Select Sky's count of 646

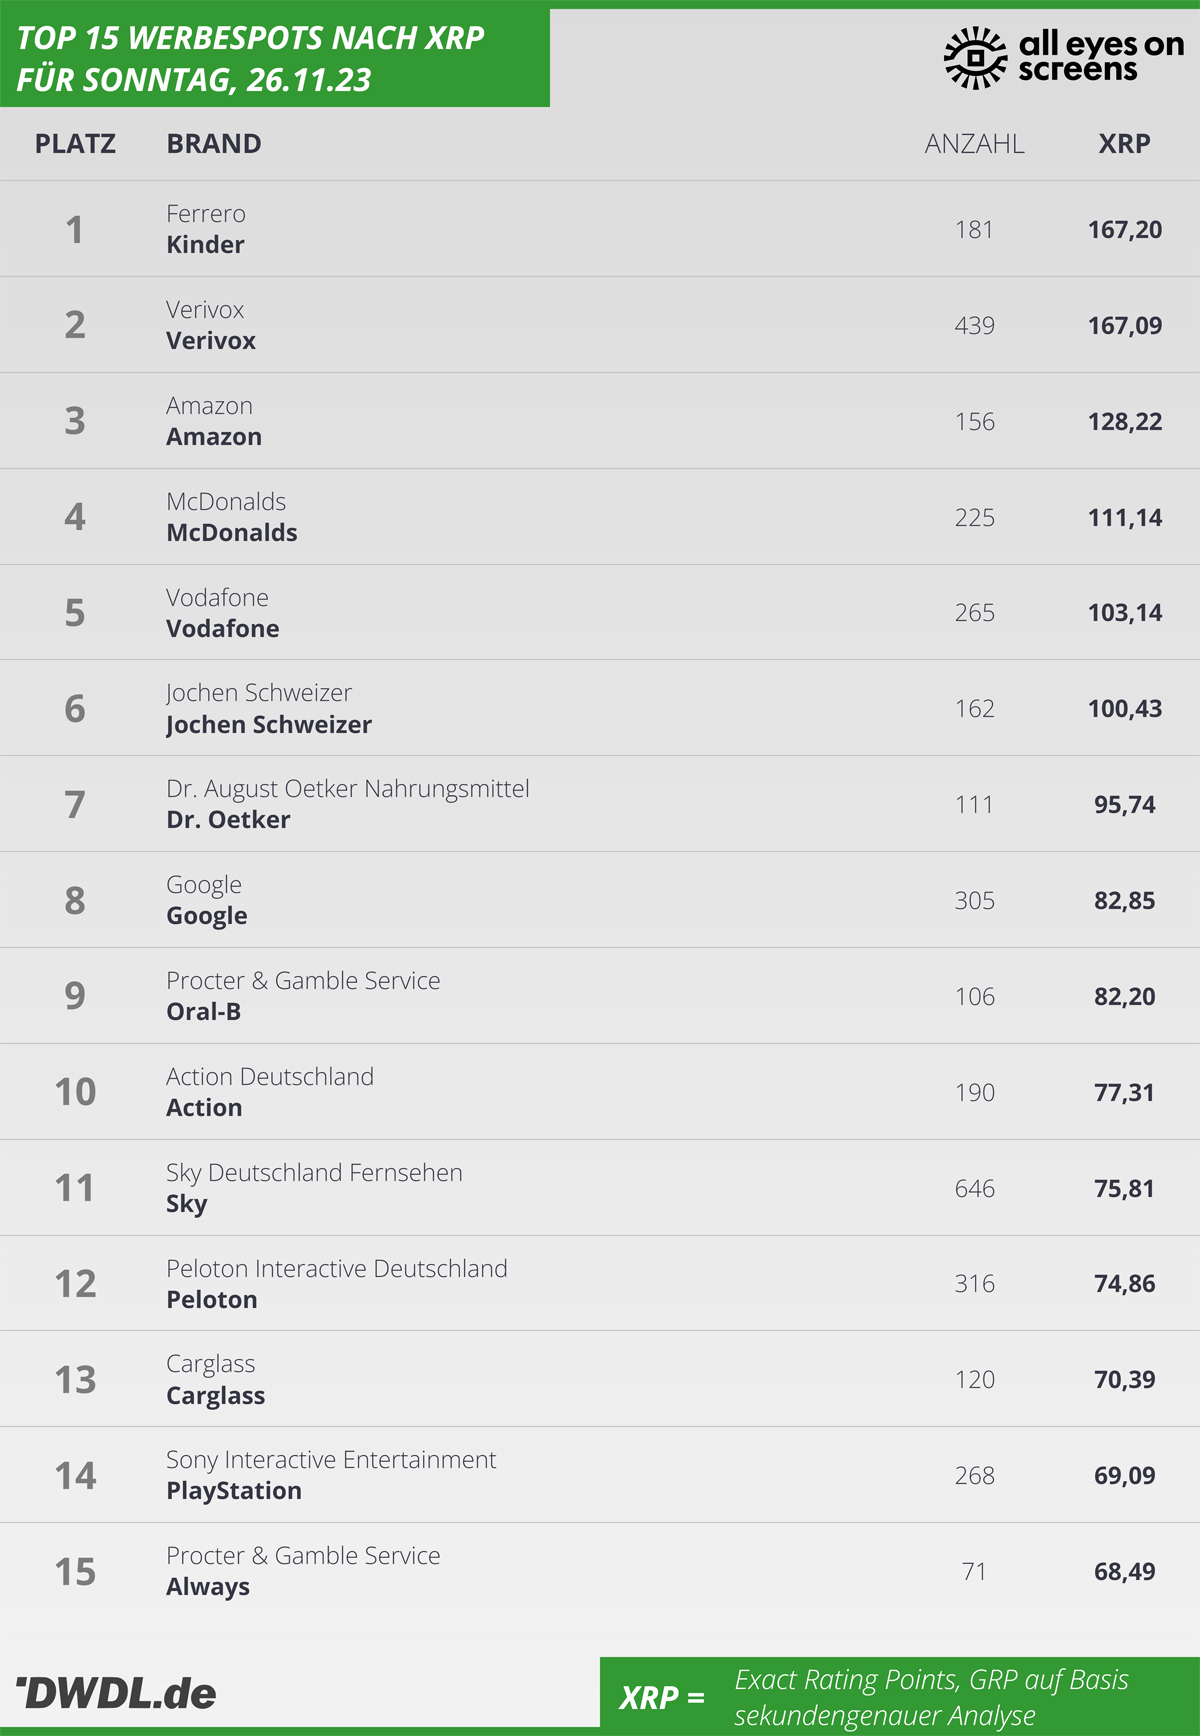pyautogui.click(x=974, y=1188)
